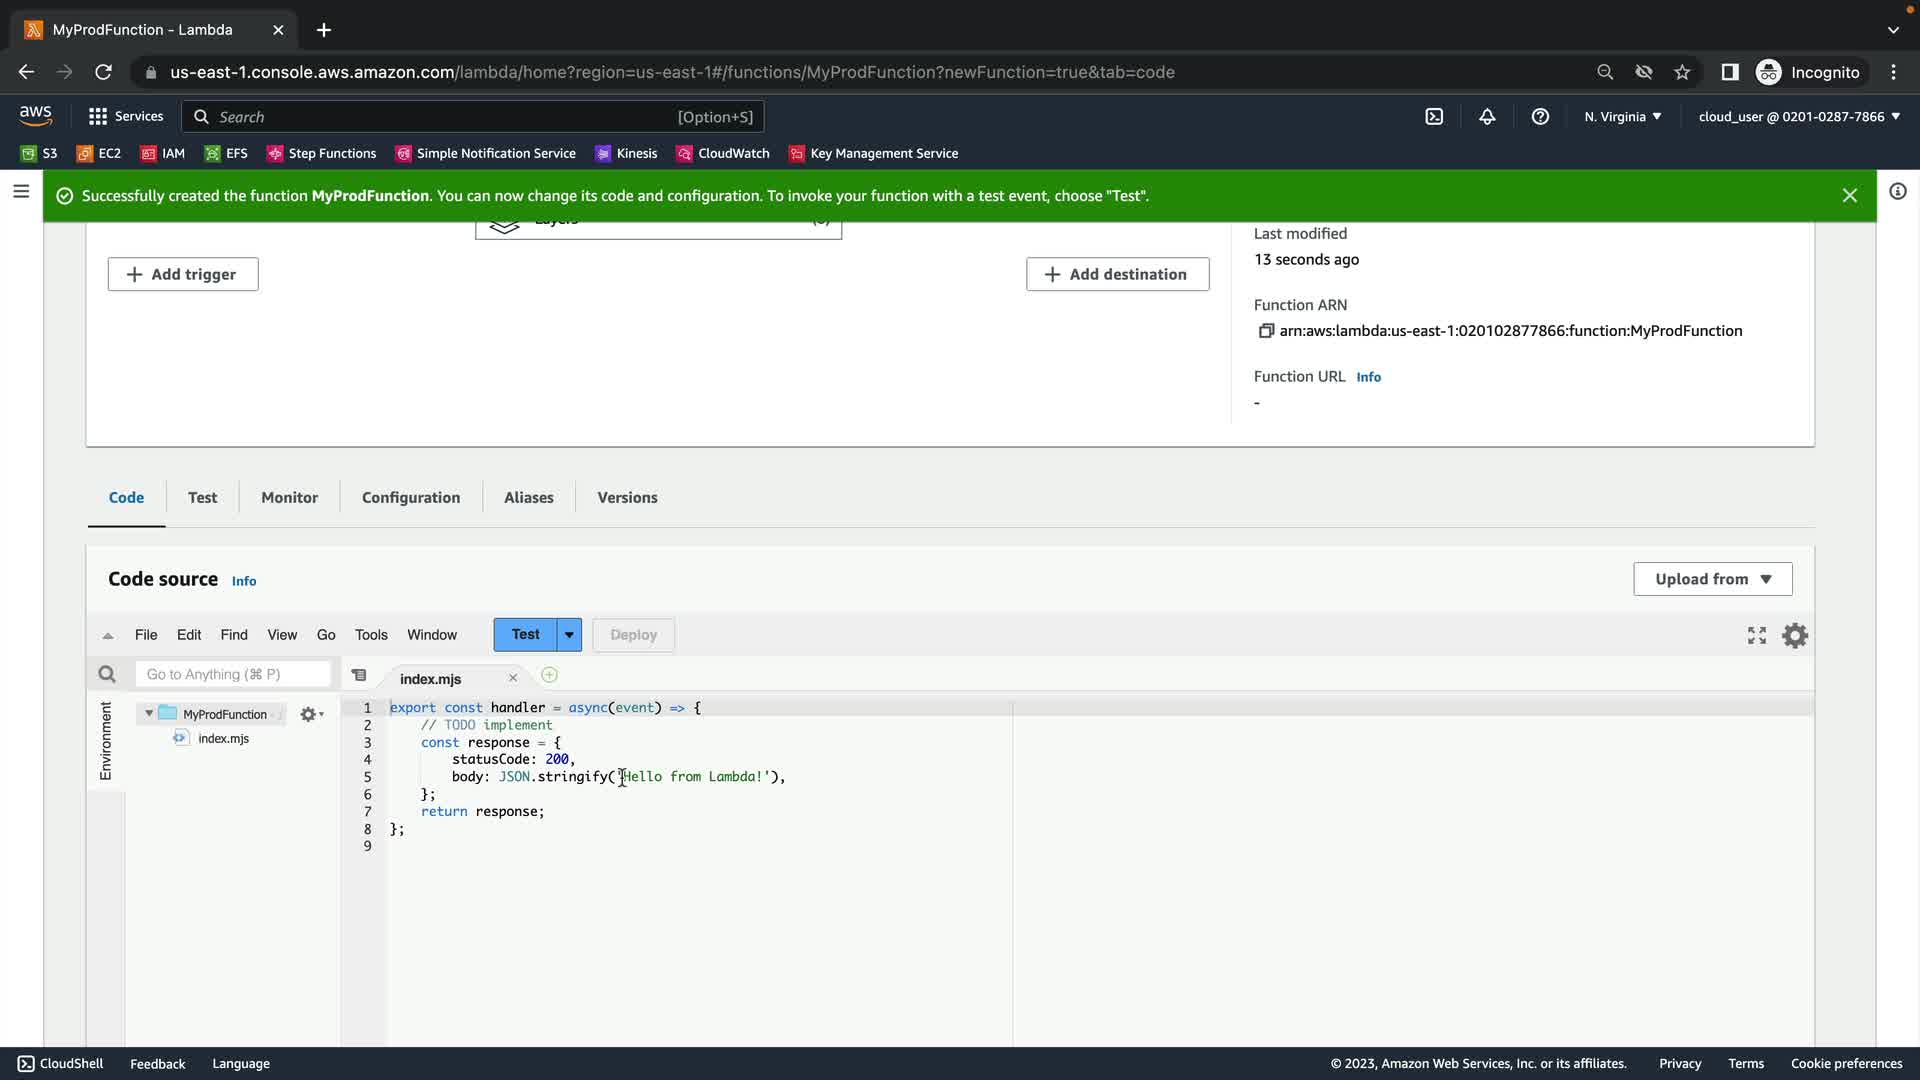This screenshot has width=1920, height=1080.
Task: Open editor preferences gear icon
Action: [1795, 636]
